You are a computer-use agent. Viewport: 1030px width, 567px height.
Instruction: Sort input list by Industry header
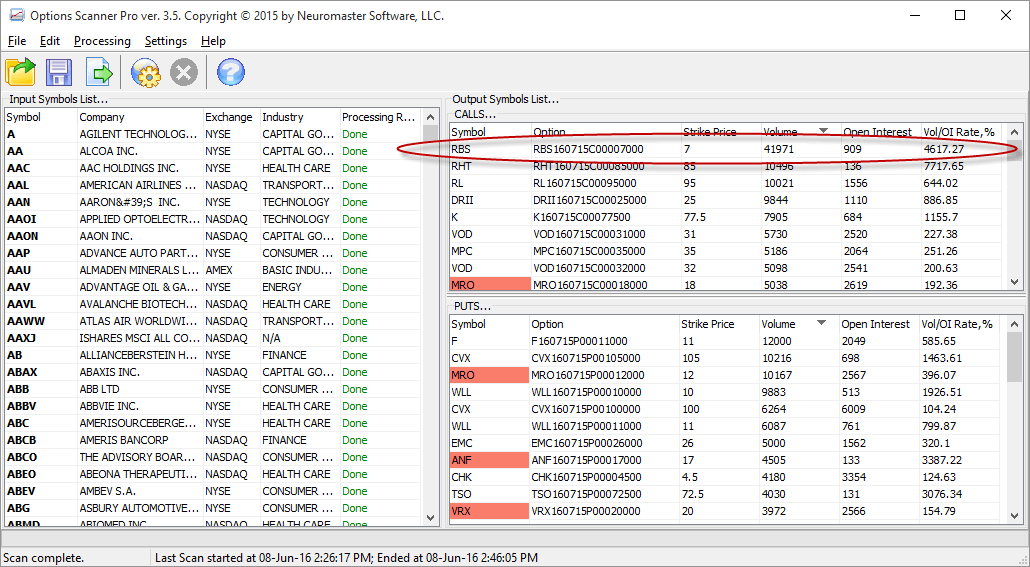point(300,117)
